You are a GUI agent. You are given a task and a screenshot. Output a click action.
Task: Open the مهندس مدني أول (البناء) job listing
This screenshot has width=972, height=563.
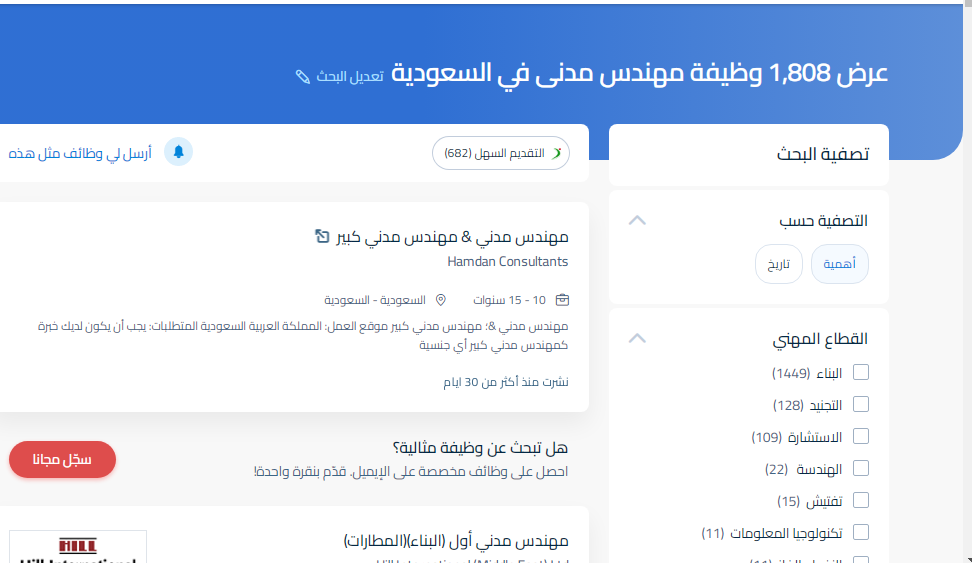click(455, 541)
